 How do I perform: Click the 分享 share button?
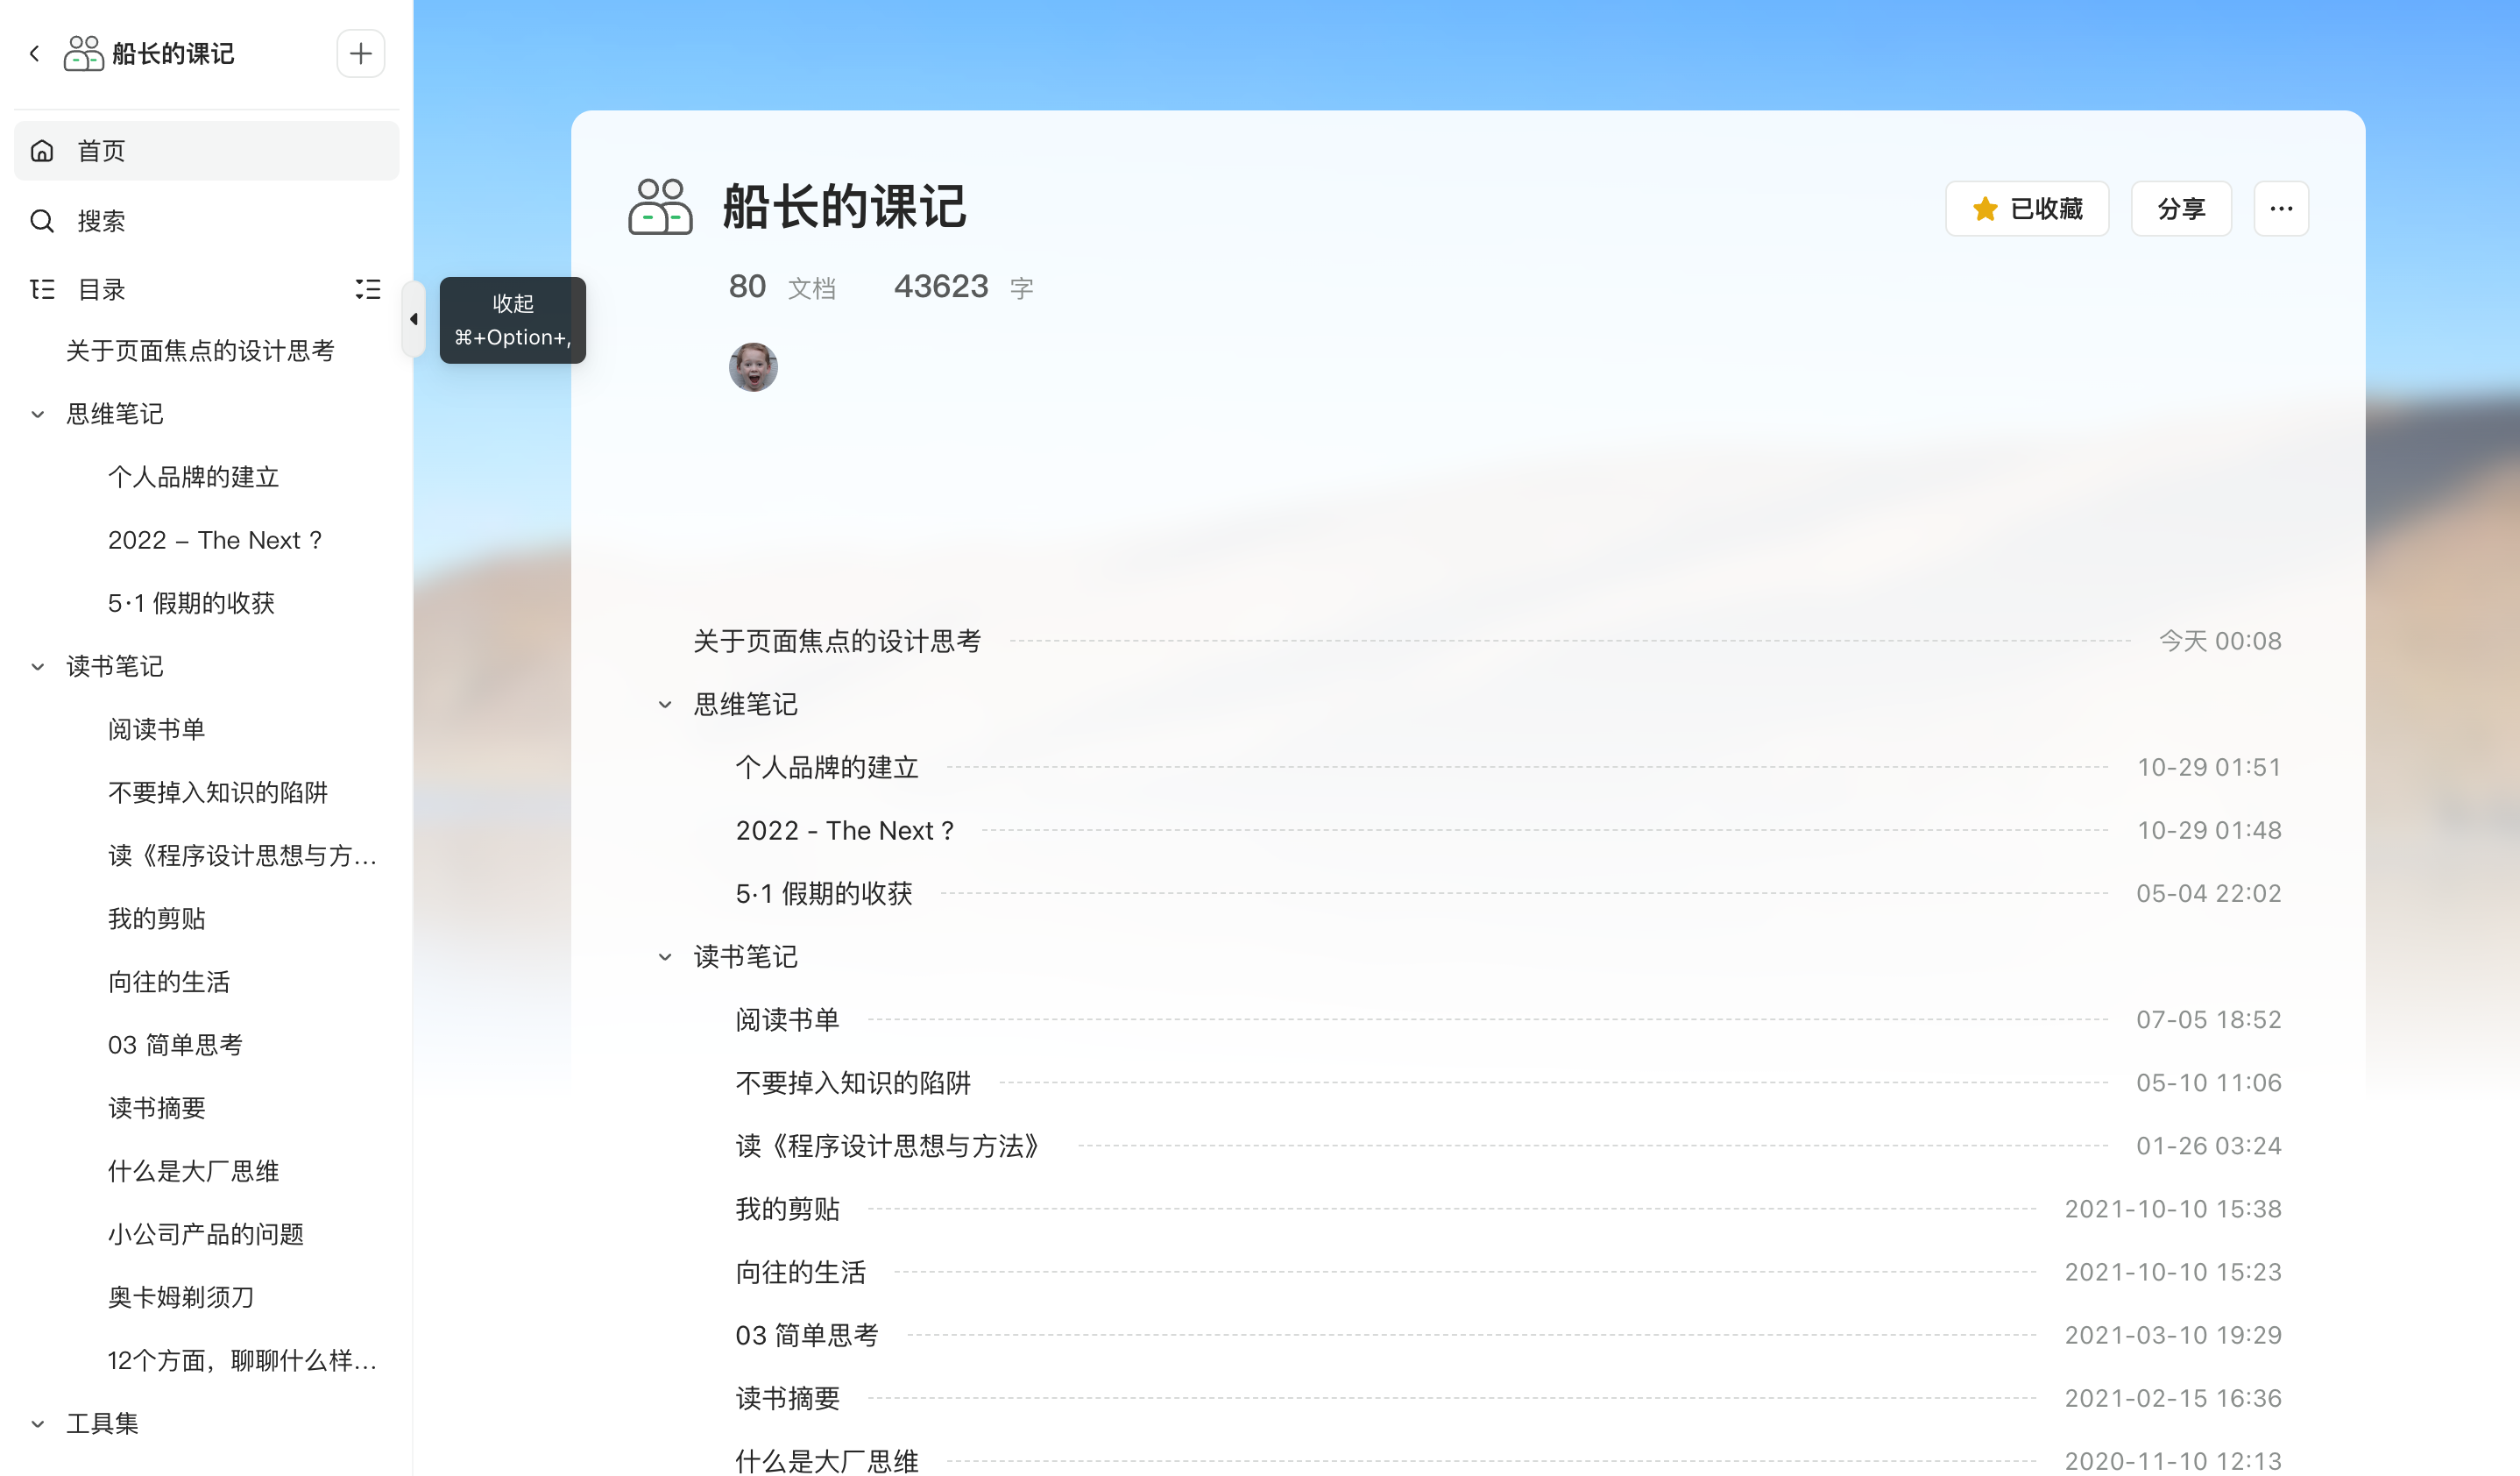(2180, 208)
